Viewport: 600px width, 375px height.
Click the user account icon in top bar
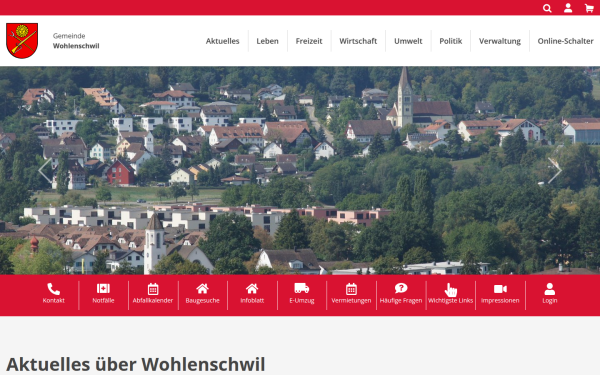[568, 8]
